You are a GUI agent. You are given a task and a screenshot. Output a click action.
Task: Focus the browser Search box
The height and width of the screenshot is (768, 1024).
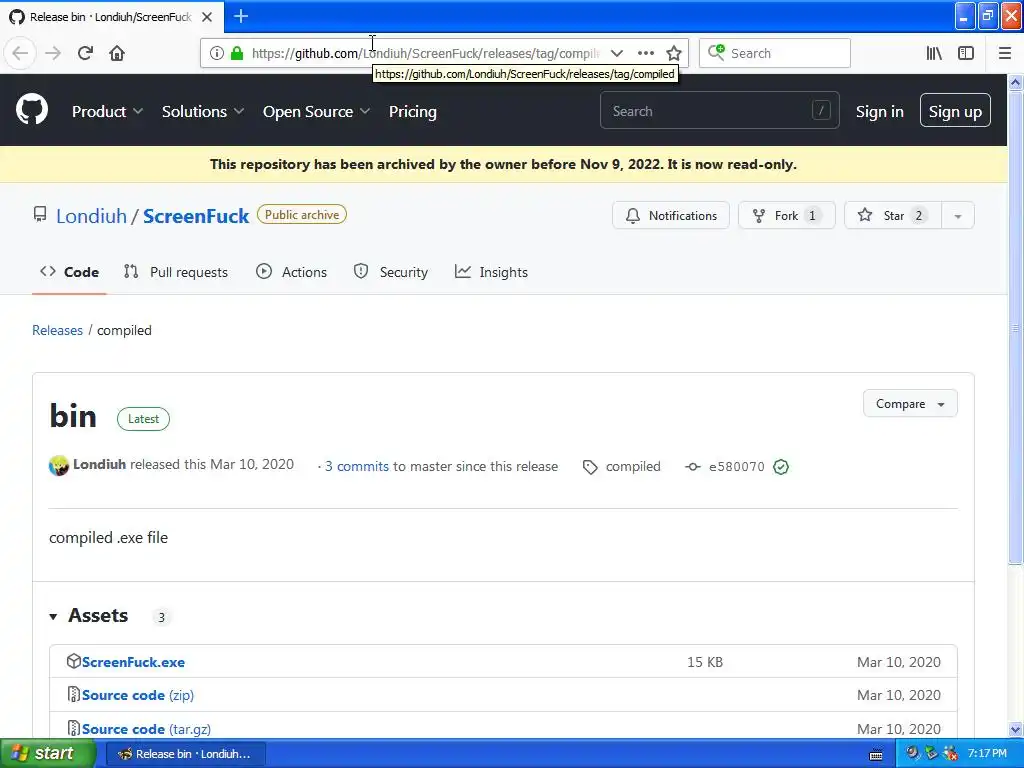775,53
